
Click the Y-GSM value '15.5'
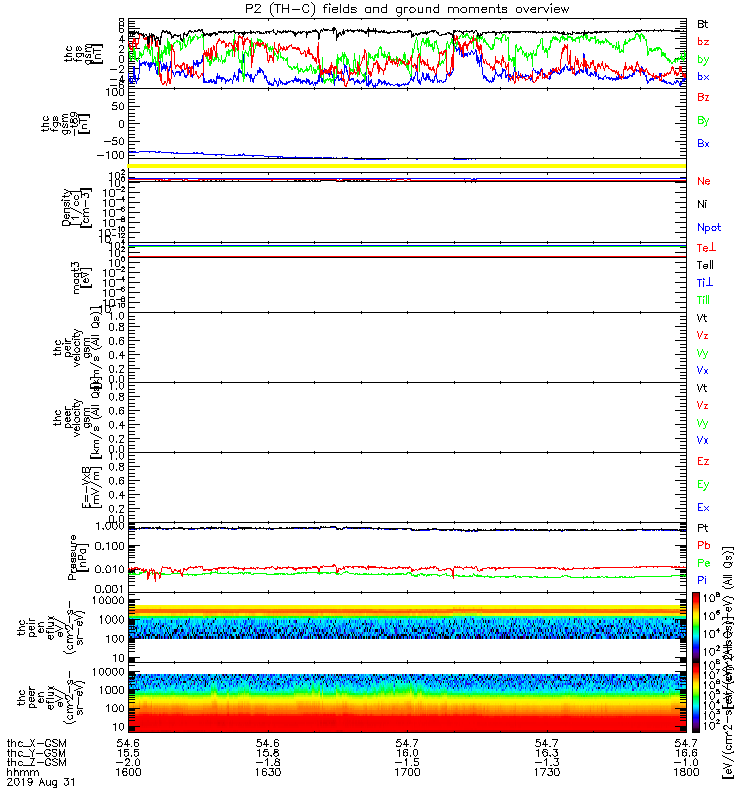pyautogui.click(x=128, y=753)
